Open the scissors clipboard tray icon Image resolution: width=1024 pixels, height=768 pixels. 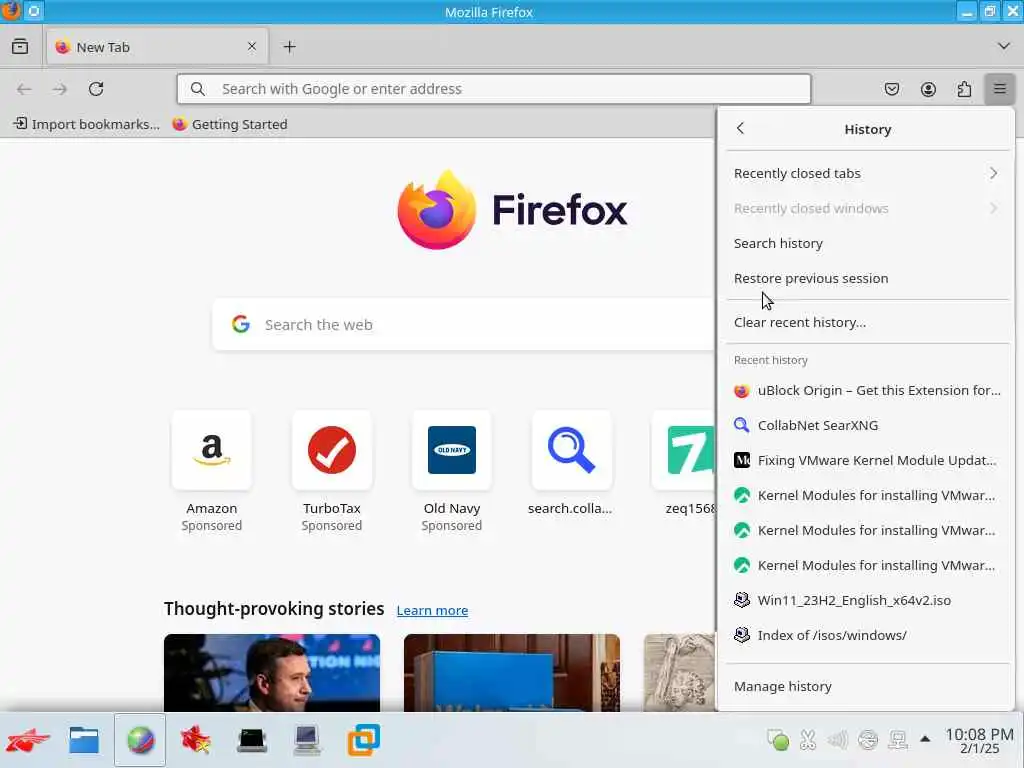[808, 740]
